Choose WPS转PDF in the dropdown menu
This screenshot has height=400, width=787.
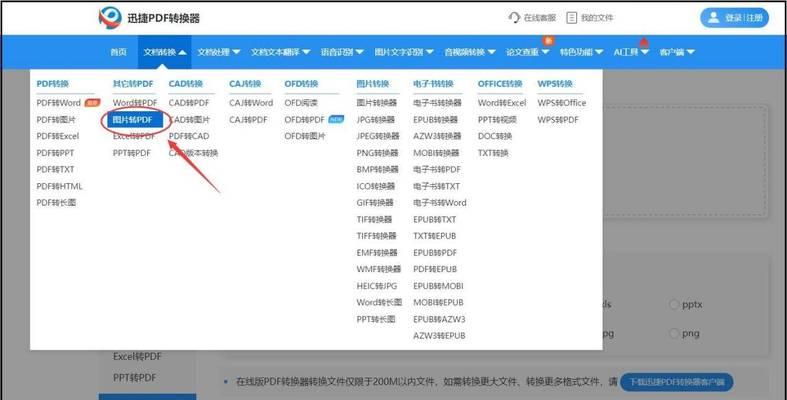point(558,119)
